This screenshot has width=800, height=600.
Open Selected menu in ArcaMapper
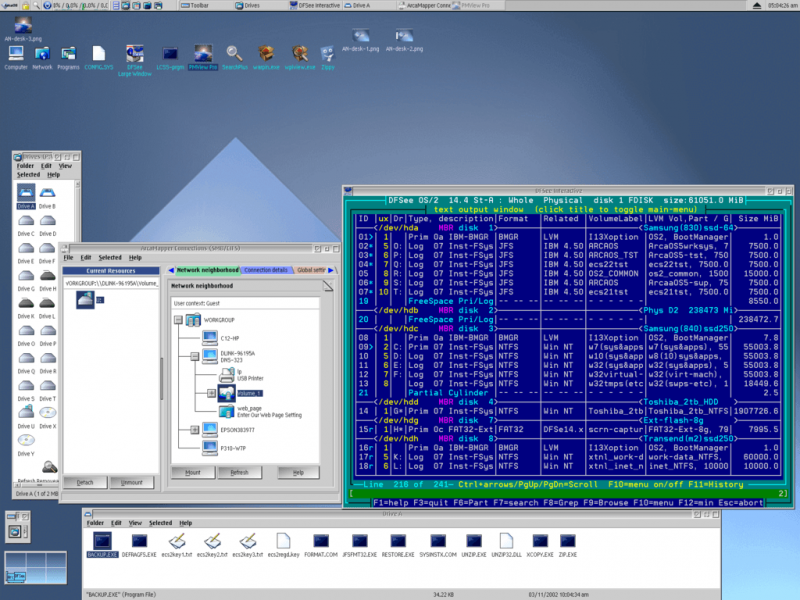(x=110, y=258)
